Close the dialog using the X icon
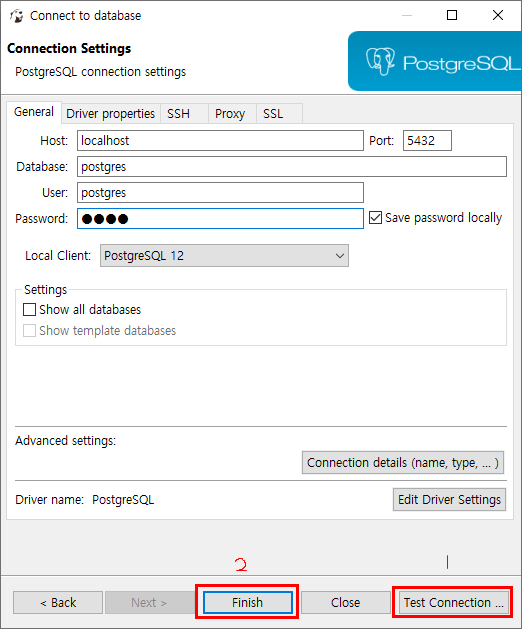Screen dimensions: 522x629 point(498,15)
